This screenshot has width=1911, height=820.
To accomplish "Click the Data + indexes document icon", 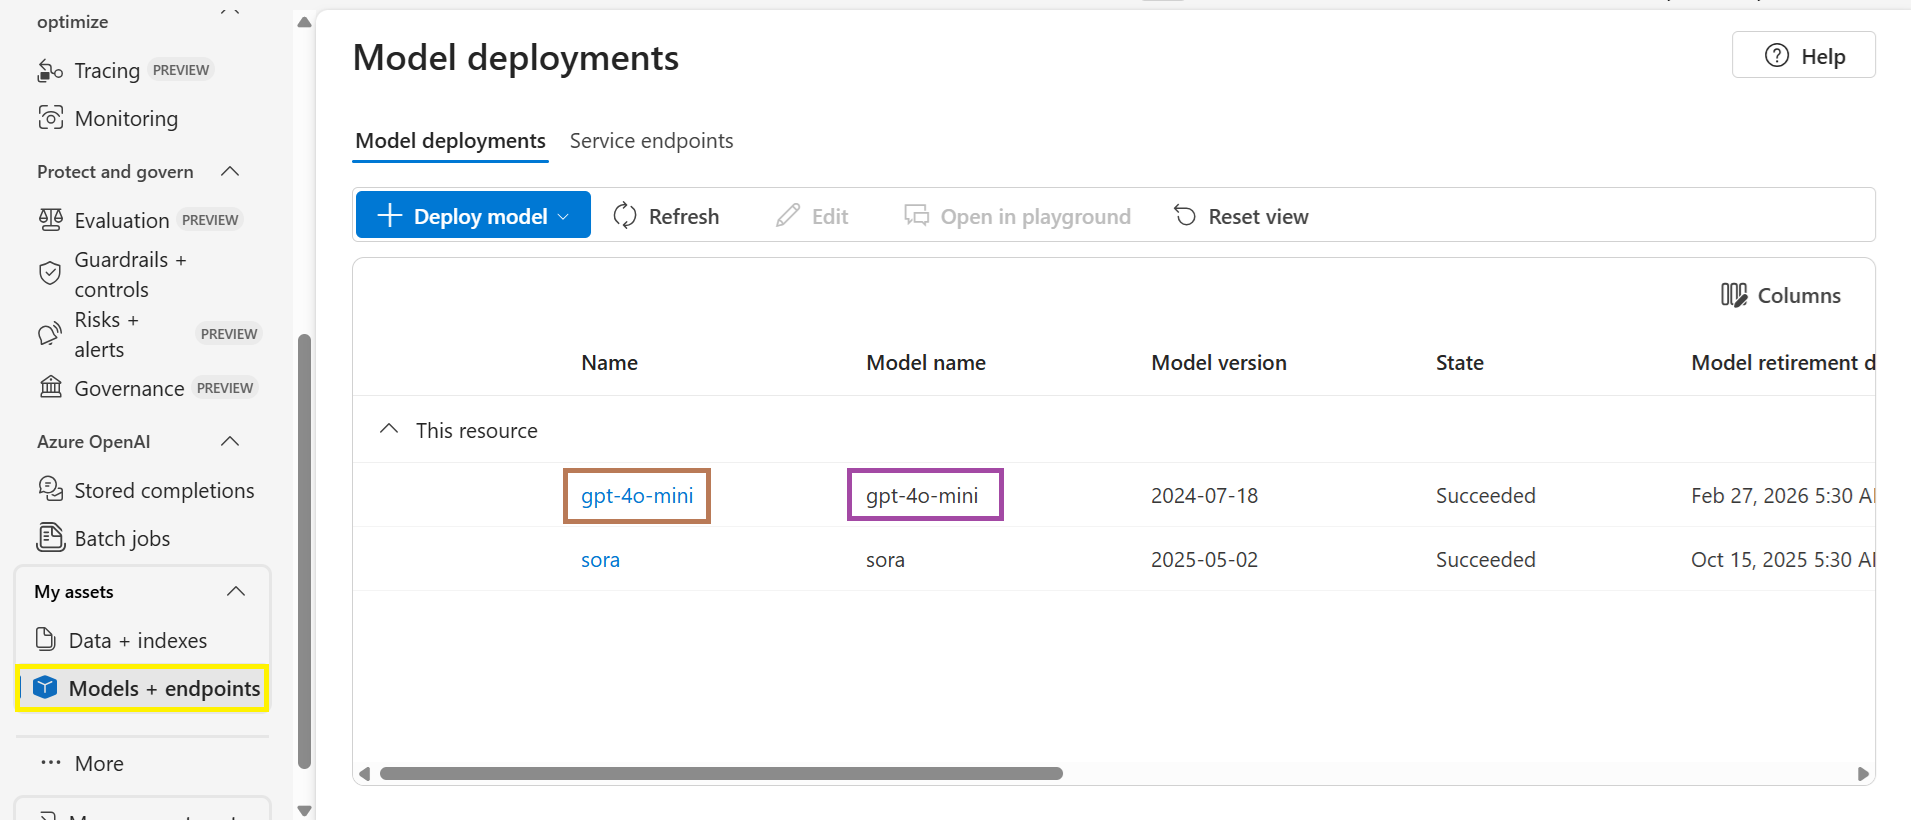I will point(45,639).
